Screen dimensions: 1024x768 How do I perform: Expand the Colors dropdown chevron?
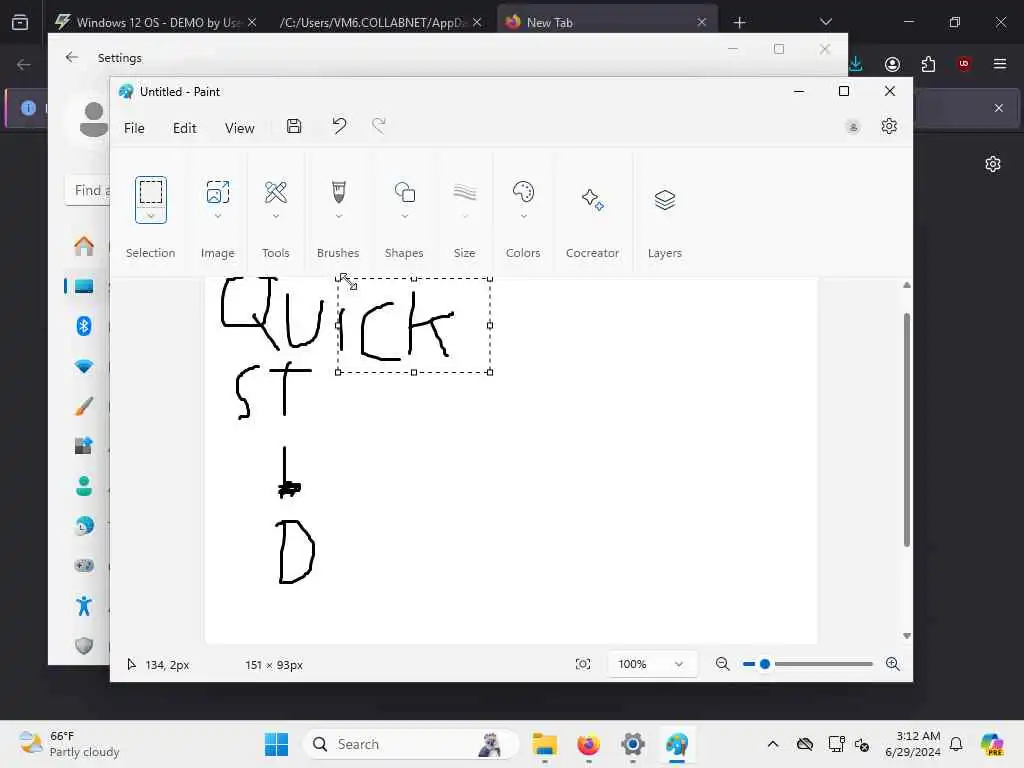(x=523, y=216)
